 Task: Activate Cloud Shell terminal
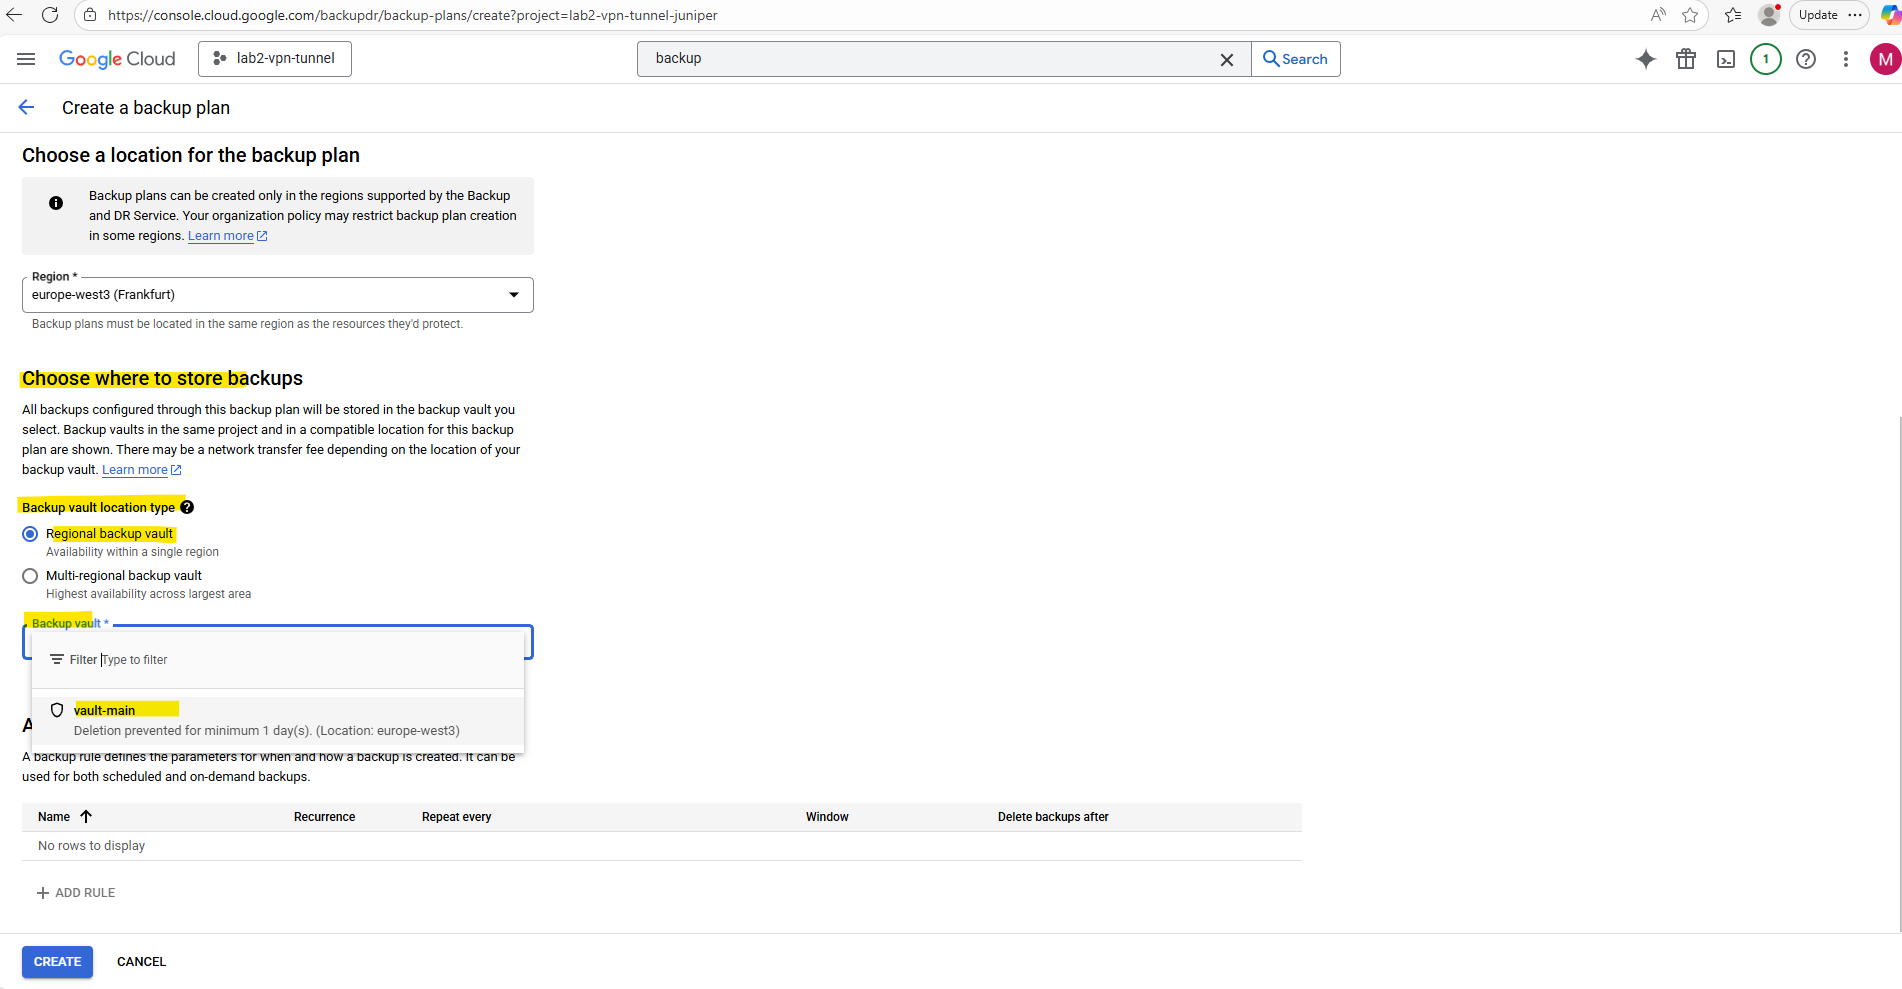(x=1726, y=59)
